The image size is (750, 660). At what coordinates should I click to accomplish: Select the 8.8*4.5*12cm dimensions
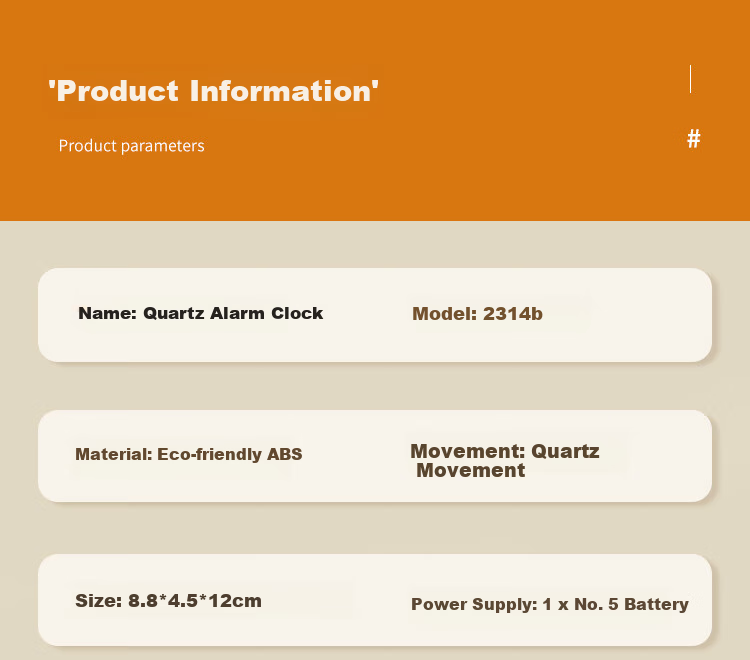point(195,601)
